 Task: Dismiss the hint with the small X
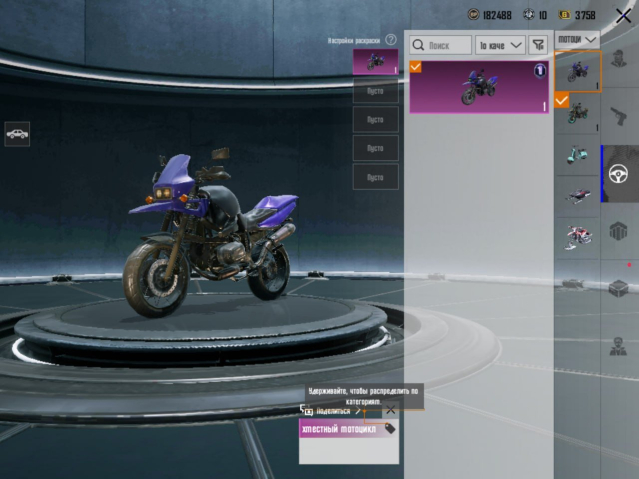390,410
